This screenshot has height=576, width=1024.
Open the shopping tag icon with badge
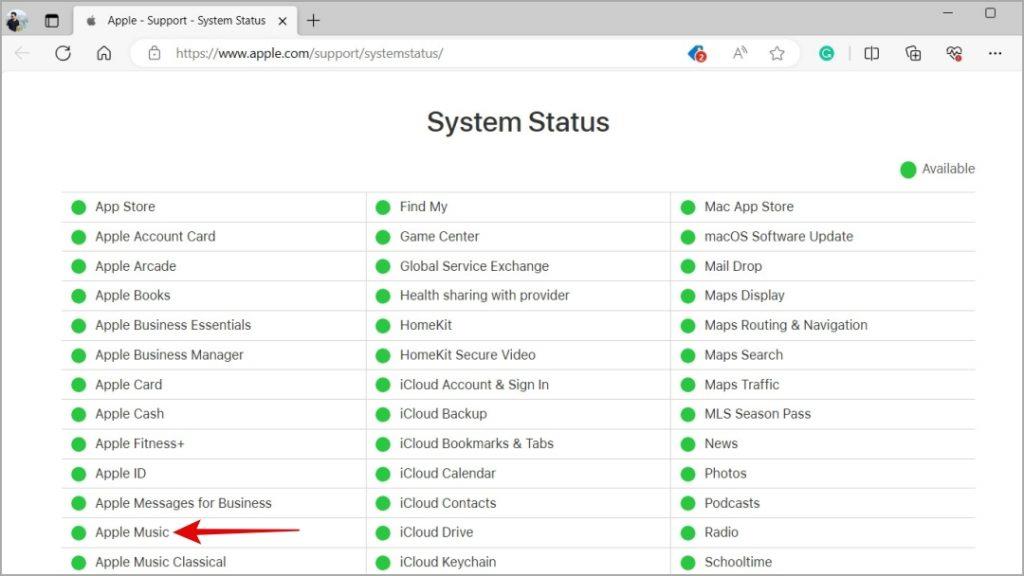pos(697,54)
